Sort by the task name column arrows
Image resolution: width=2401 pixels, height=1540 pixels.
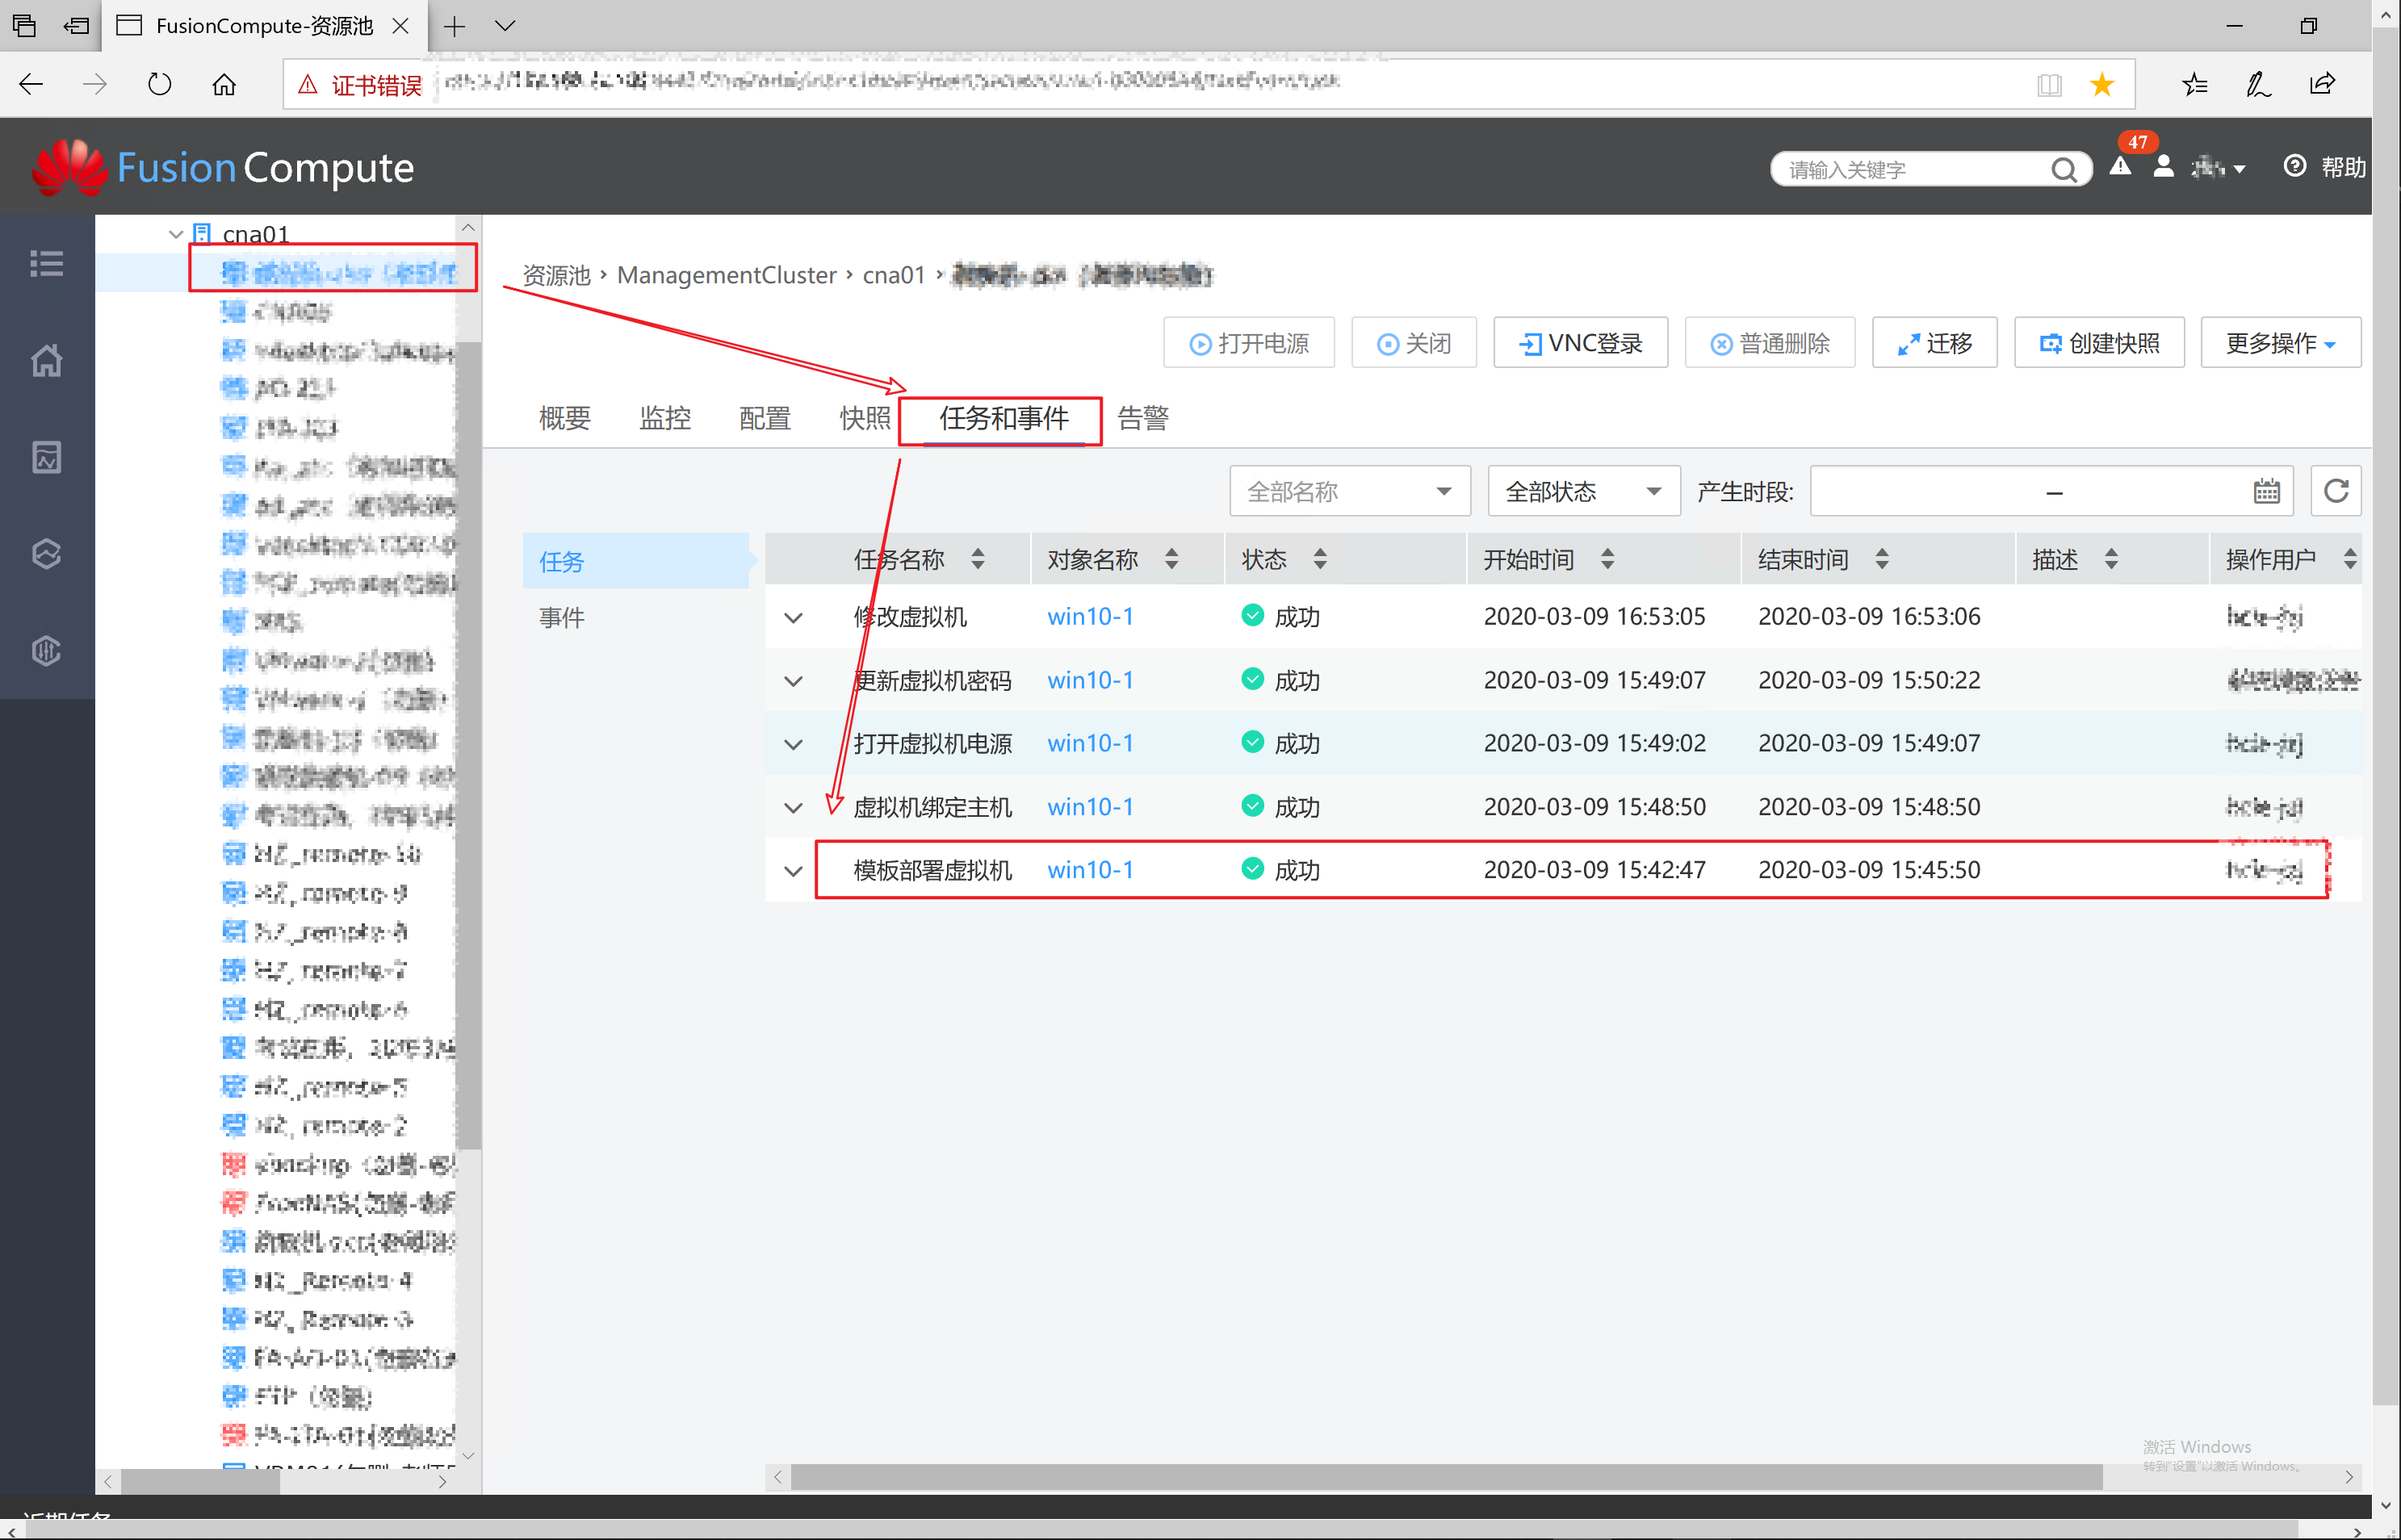pos(978,559)
